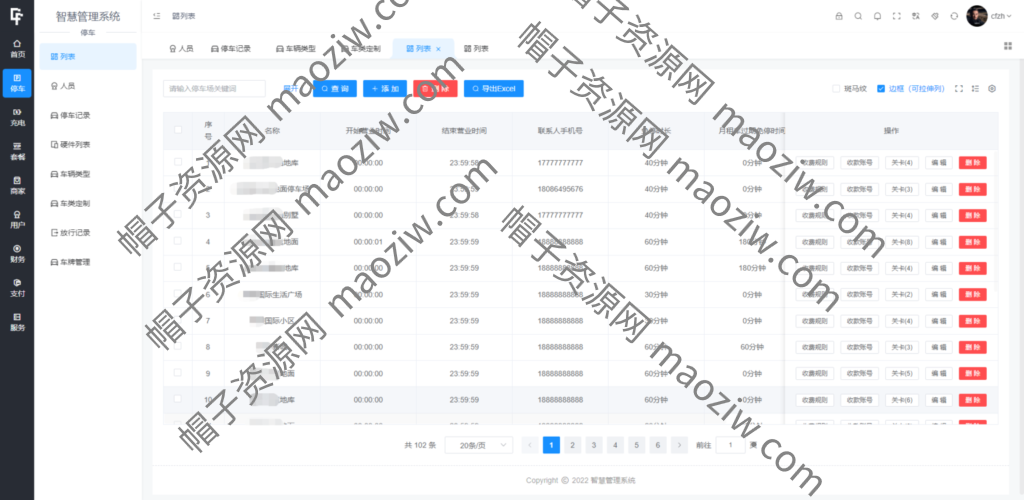Click the 前往 page jump input box
The width and height of the screenshot is (1024, 500).
pyautogui.click(x=730, y=445)
